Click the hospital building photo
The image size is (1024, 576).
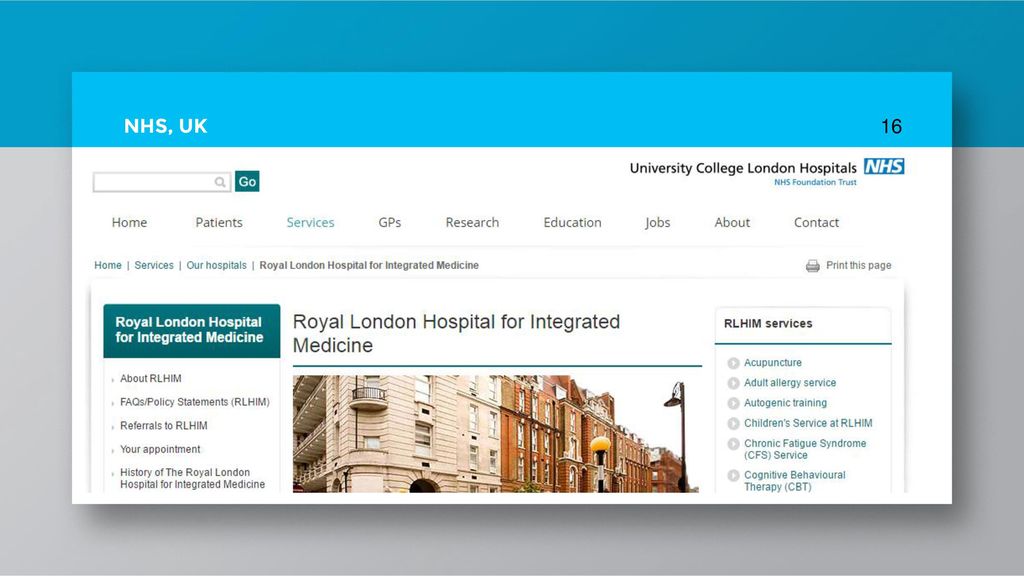pyautogui.click(x=496, y=434)
